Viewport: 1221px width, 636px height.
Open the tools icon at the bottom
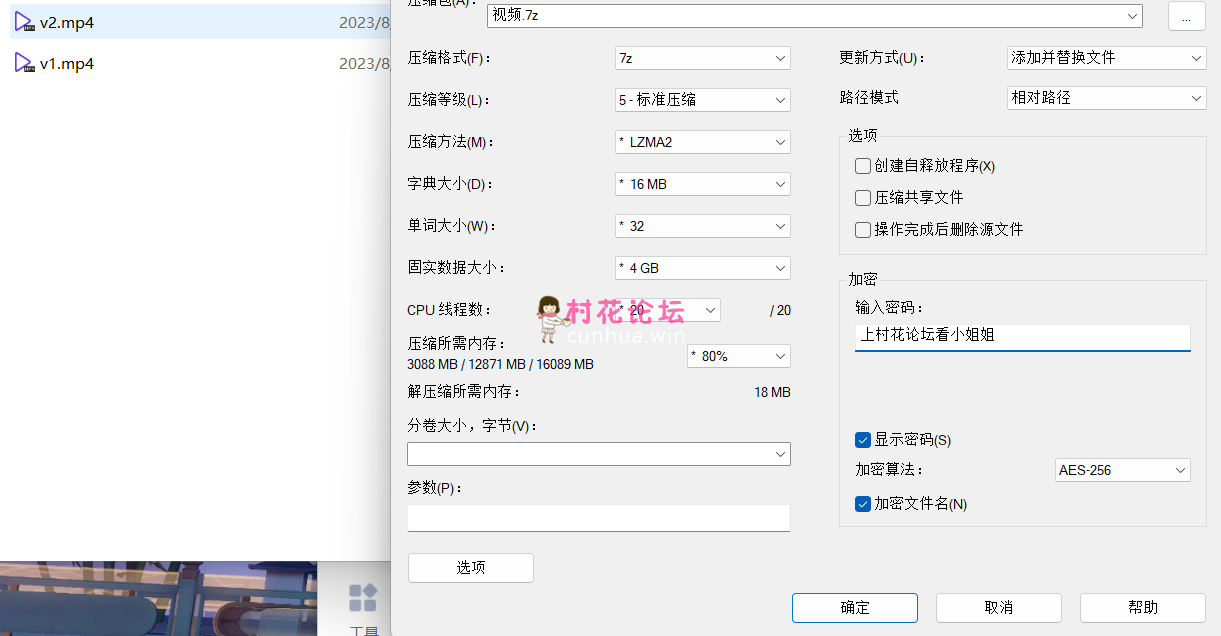coord(363,598)
